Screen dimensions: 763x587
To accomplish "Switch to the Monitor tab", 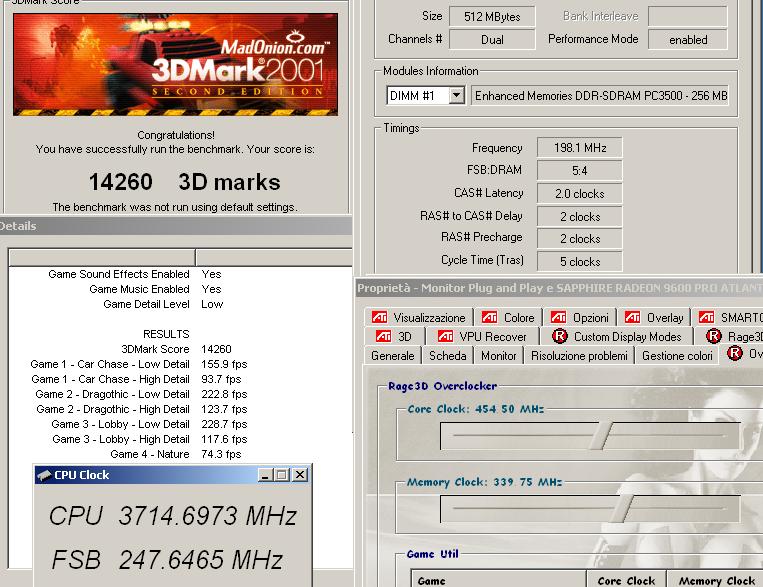I will 498,356.
